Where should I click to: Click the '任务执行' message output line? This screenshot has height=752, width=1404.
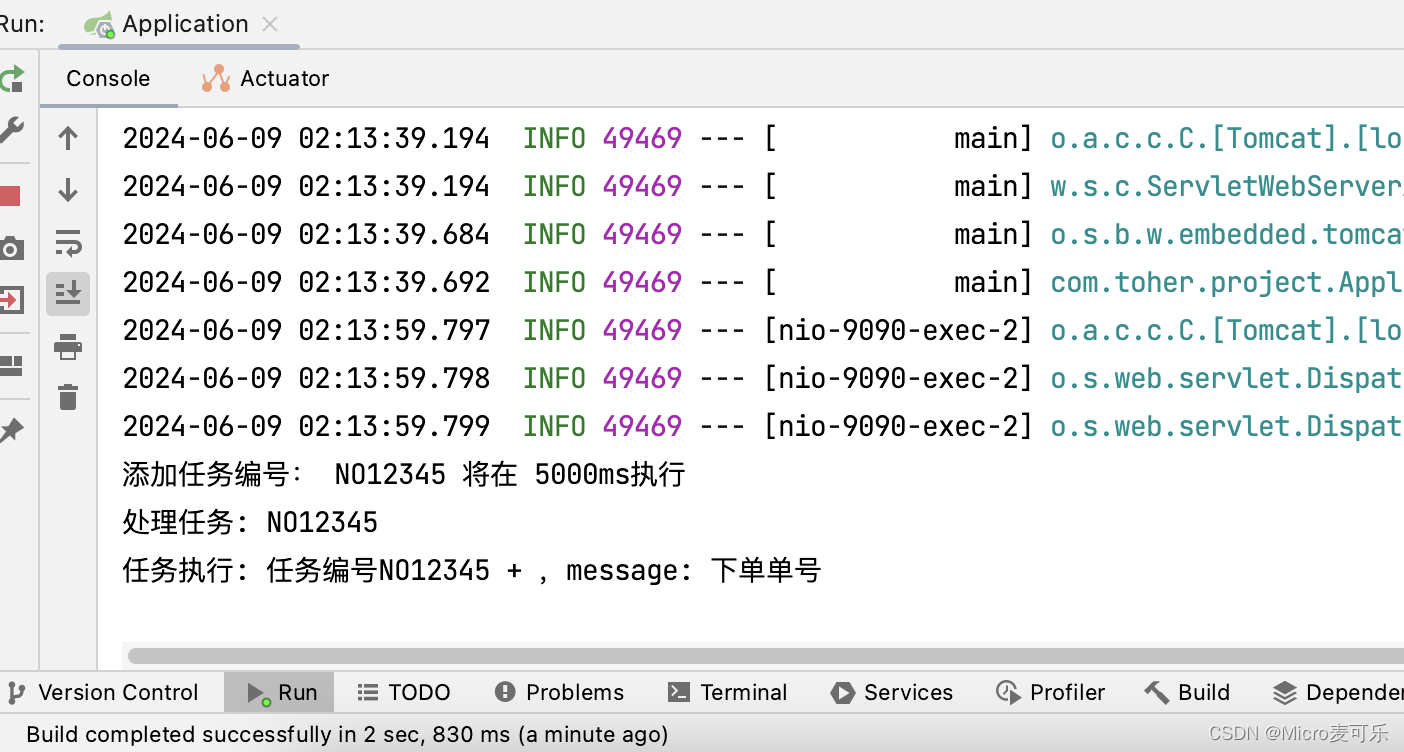coord(472,570)
